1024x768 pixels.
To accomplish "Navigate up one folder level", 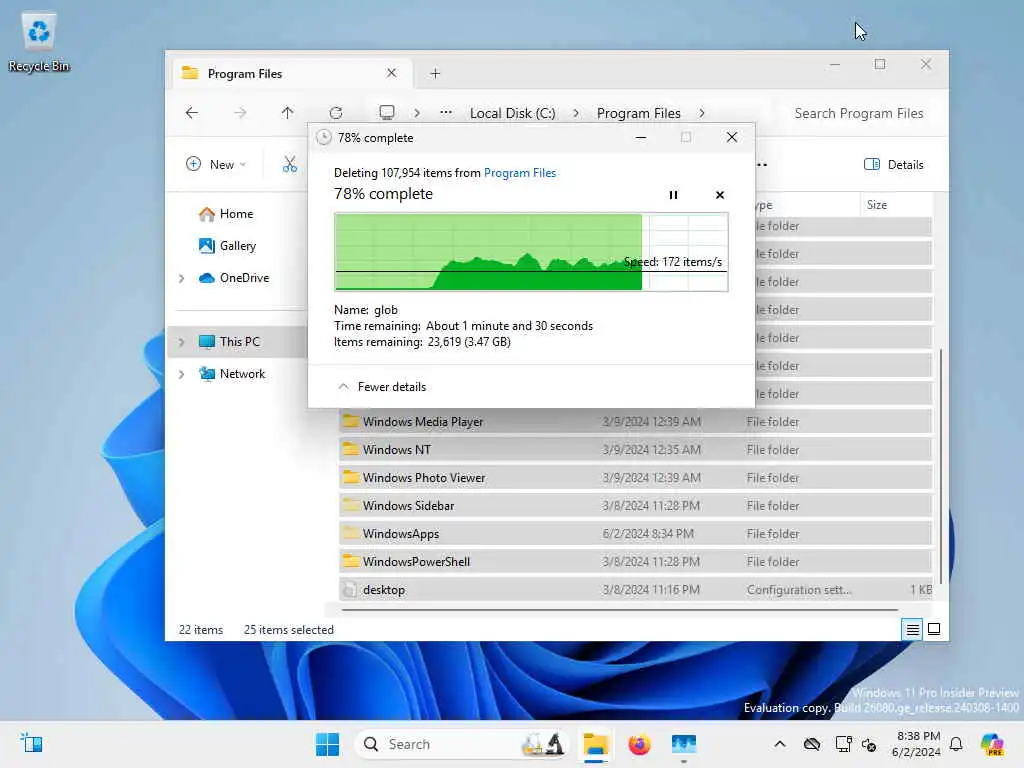I will coord(287,112).
